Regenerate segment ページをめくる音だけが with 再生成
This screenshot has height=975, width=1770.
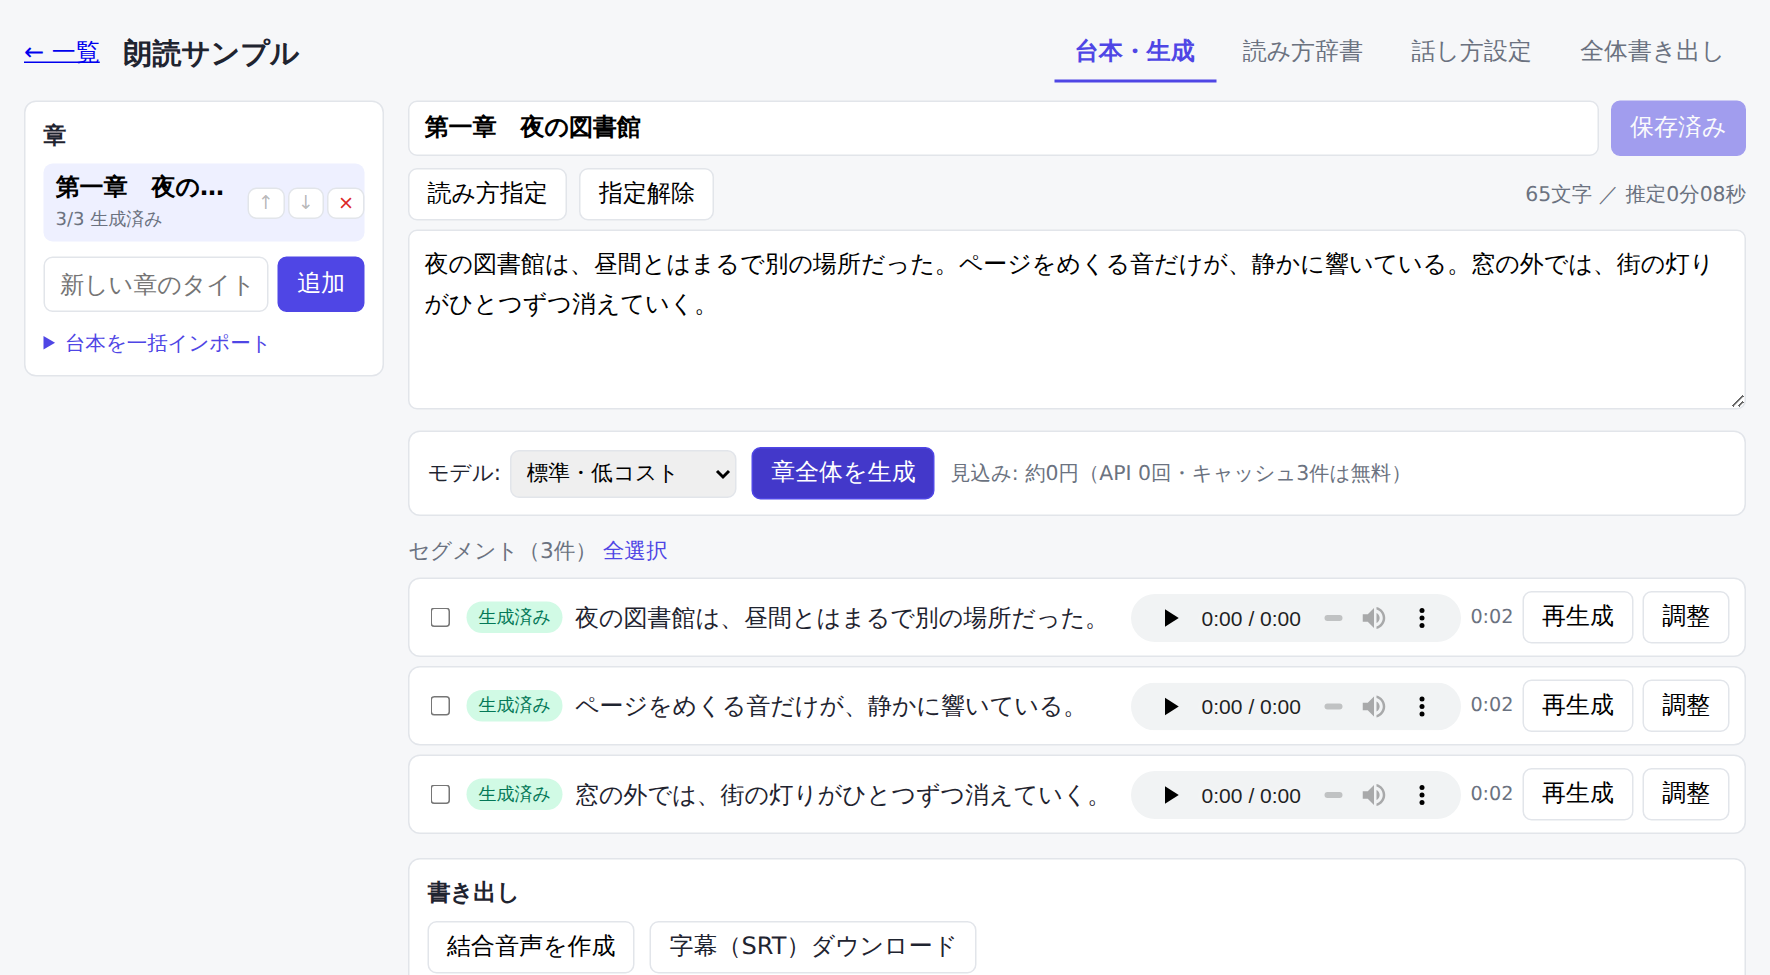1577,706
